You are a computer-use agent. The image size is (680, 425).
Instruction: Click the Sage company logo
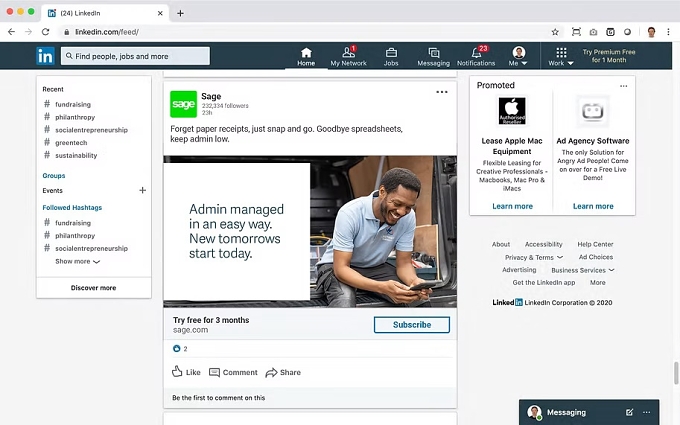[x=183, y=104]
